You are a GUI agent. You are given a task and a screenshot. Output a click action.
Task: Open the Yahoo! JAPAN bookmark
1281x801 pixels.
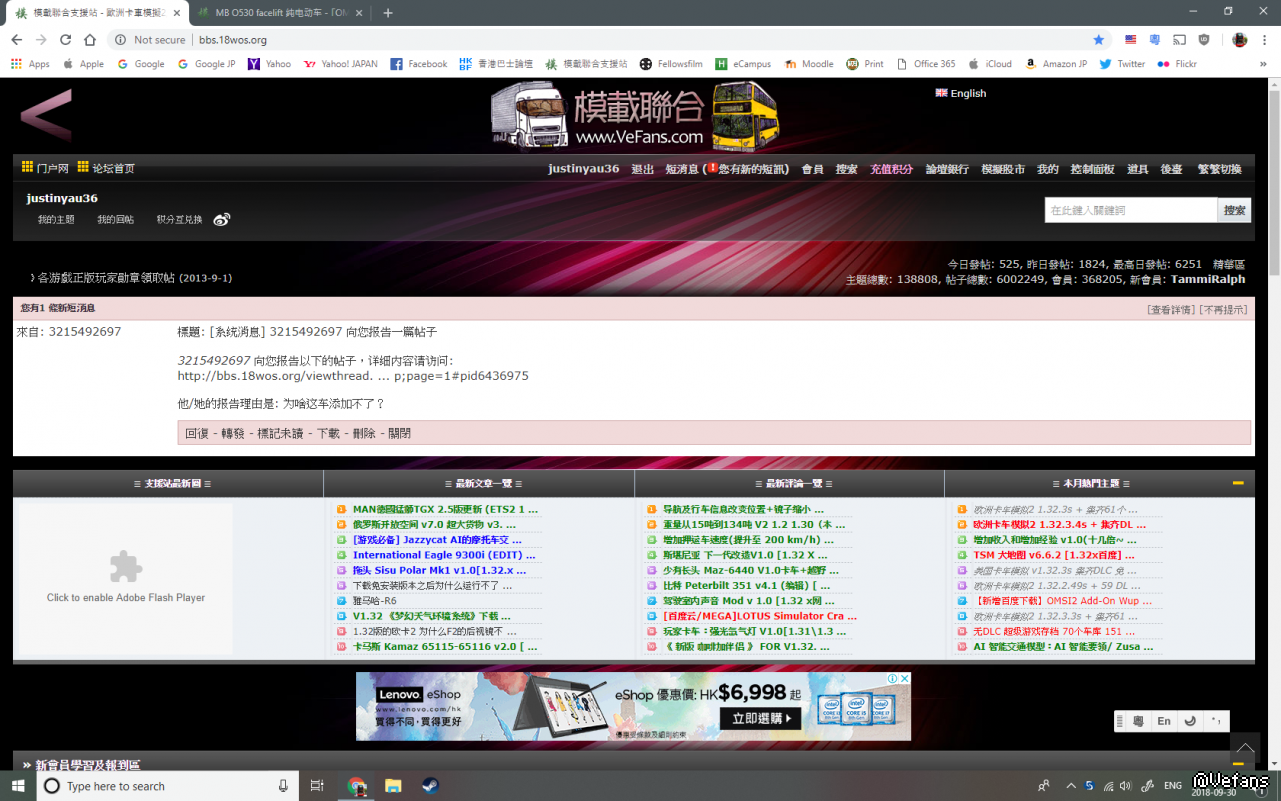point(341,64)
